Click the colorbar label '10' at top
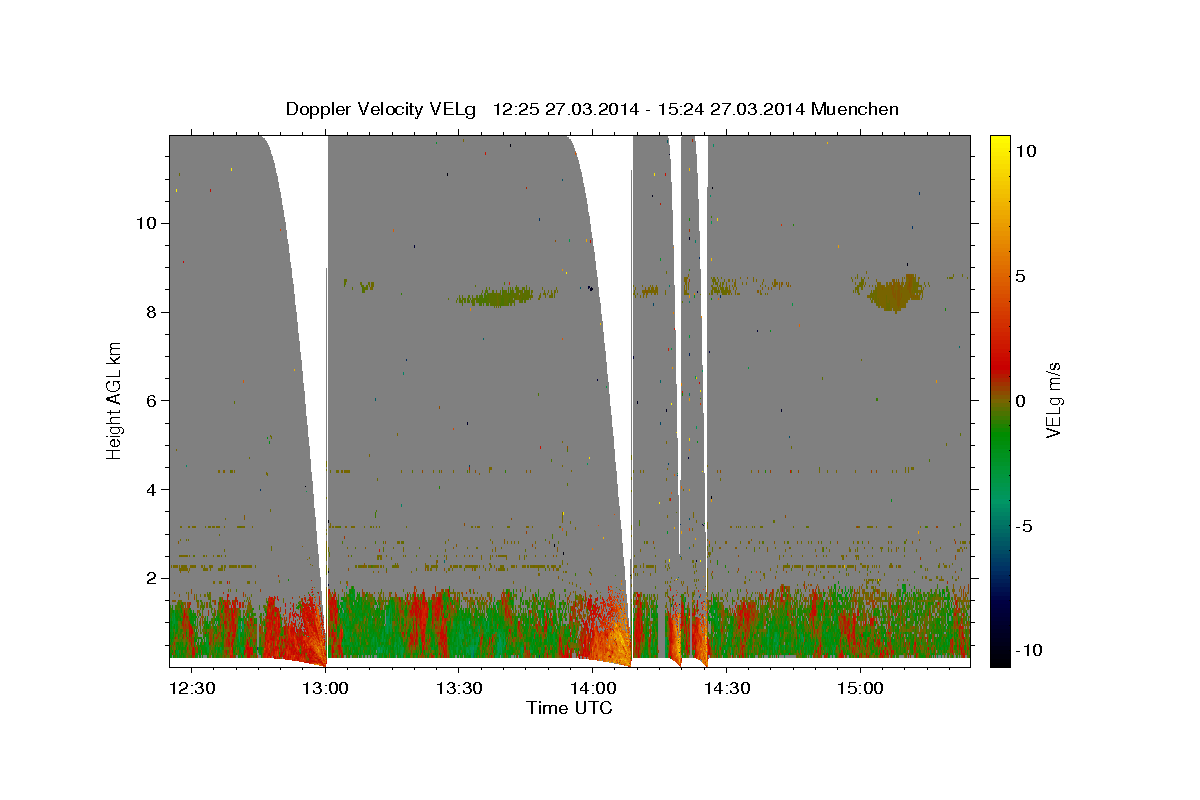The height and width of the screenshot is (800, 1200). [1026, 150]
